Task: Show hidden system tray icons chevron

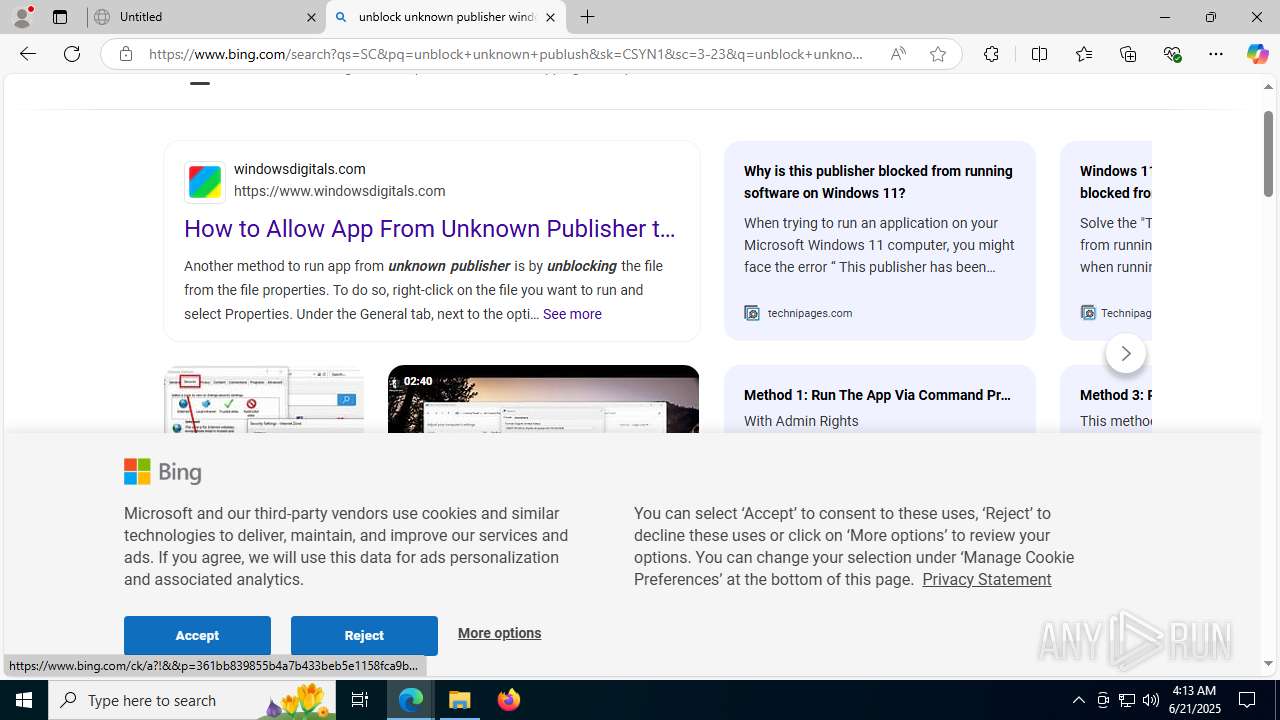Action: 1078,700
